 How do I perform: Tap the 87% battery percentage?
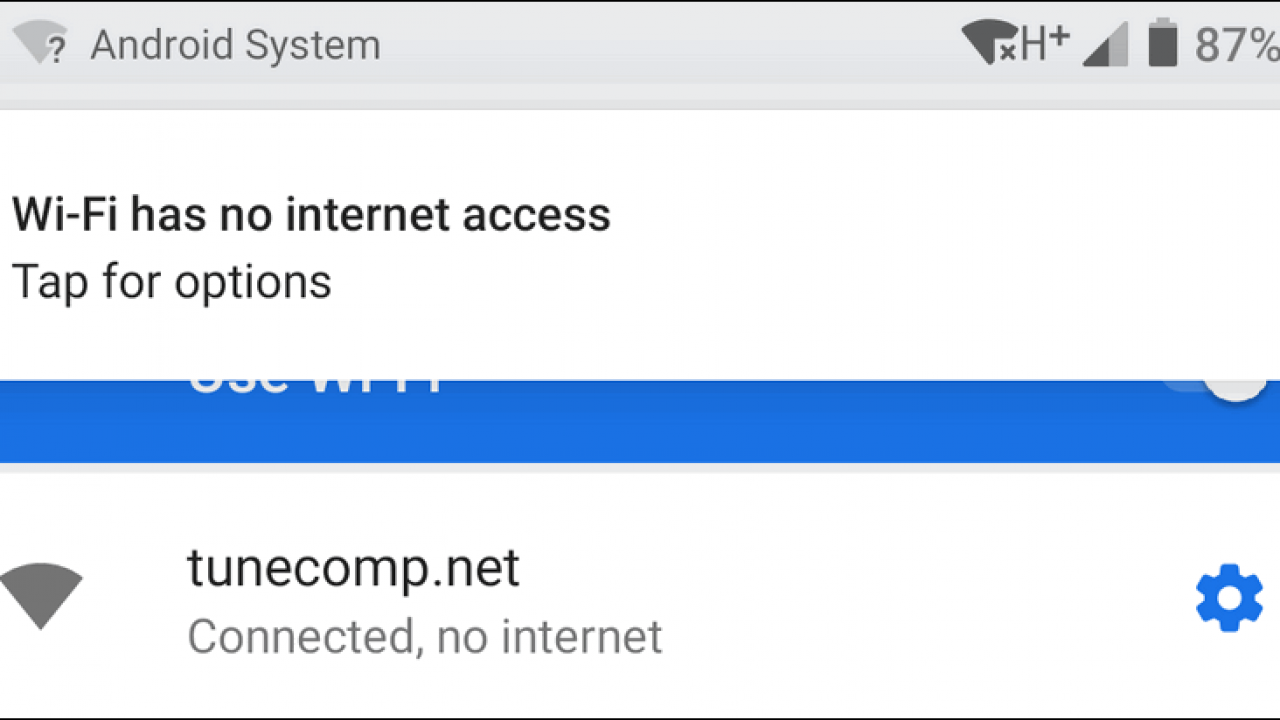point(1236,44)
